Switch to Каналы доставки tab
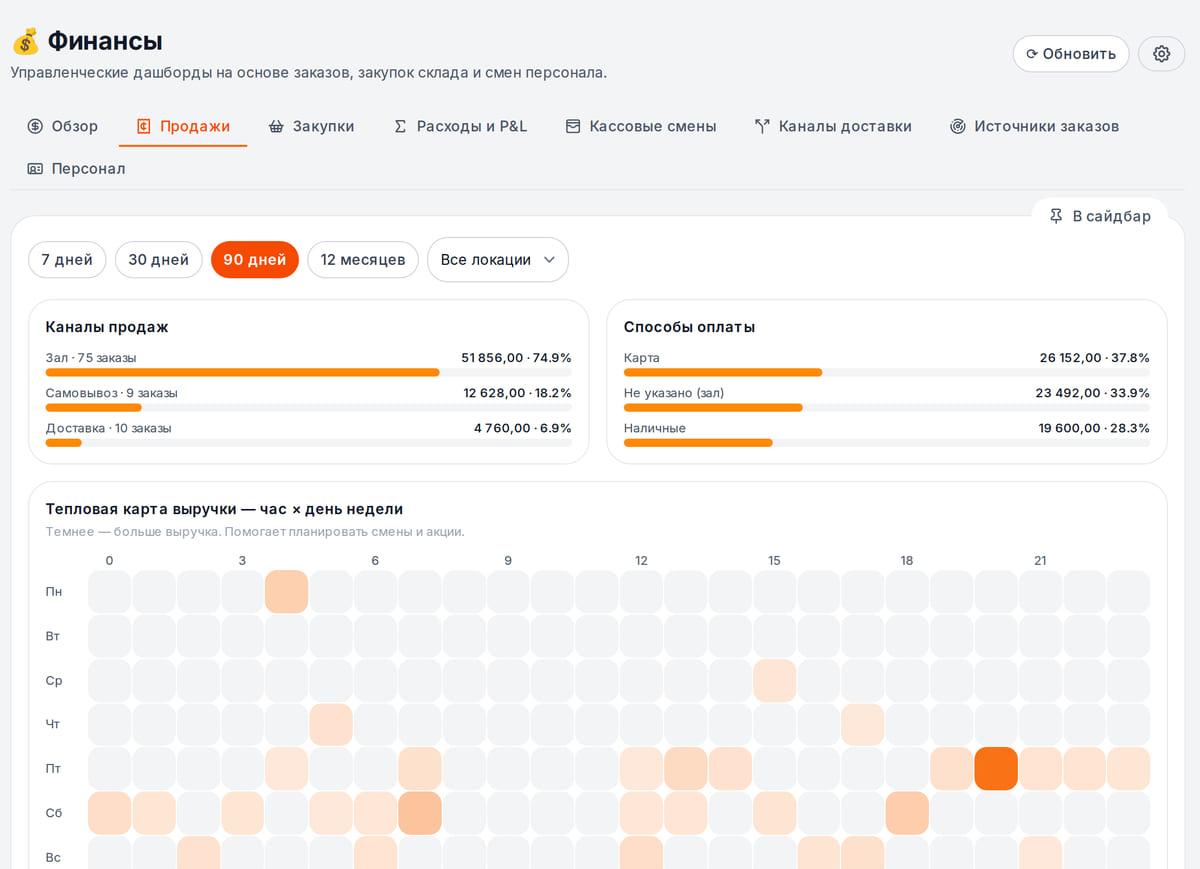 (x=833, y=126)
